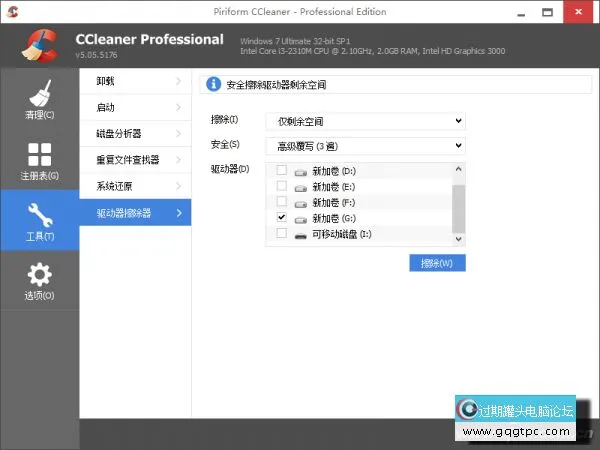
Task: Click the removable disk icon for 可移动磁盘 (I:)
Action: pyautogui.click(x=301, y=235)
